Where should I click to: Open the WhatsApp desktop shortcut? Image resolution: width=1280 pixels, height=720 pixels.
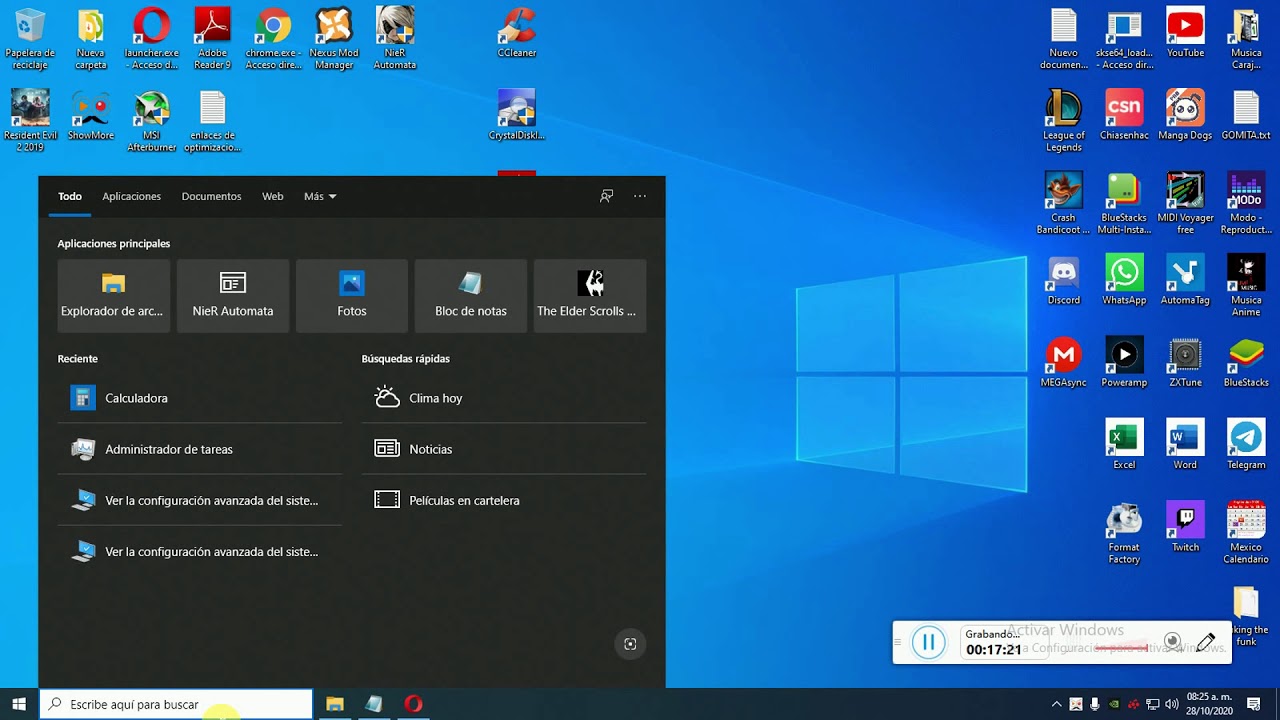(x=1124, y=280)
